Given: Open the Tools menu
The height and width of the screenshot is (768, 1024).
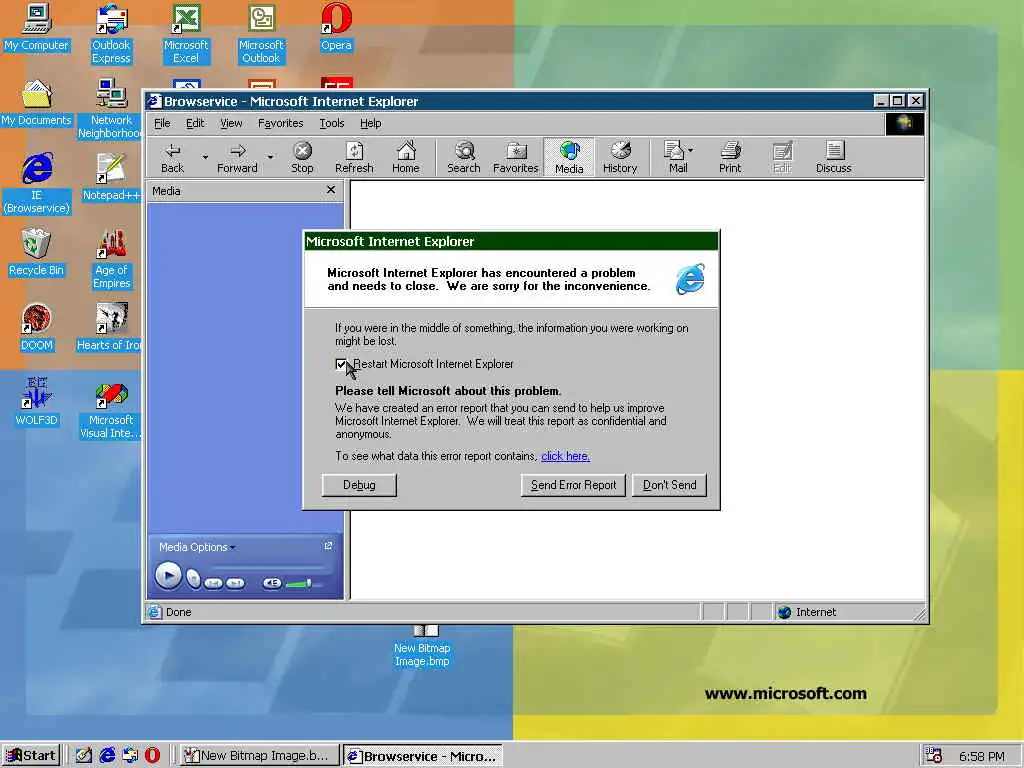Looking at the screenshot, I should (332, 123).
